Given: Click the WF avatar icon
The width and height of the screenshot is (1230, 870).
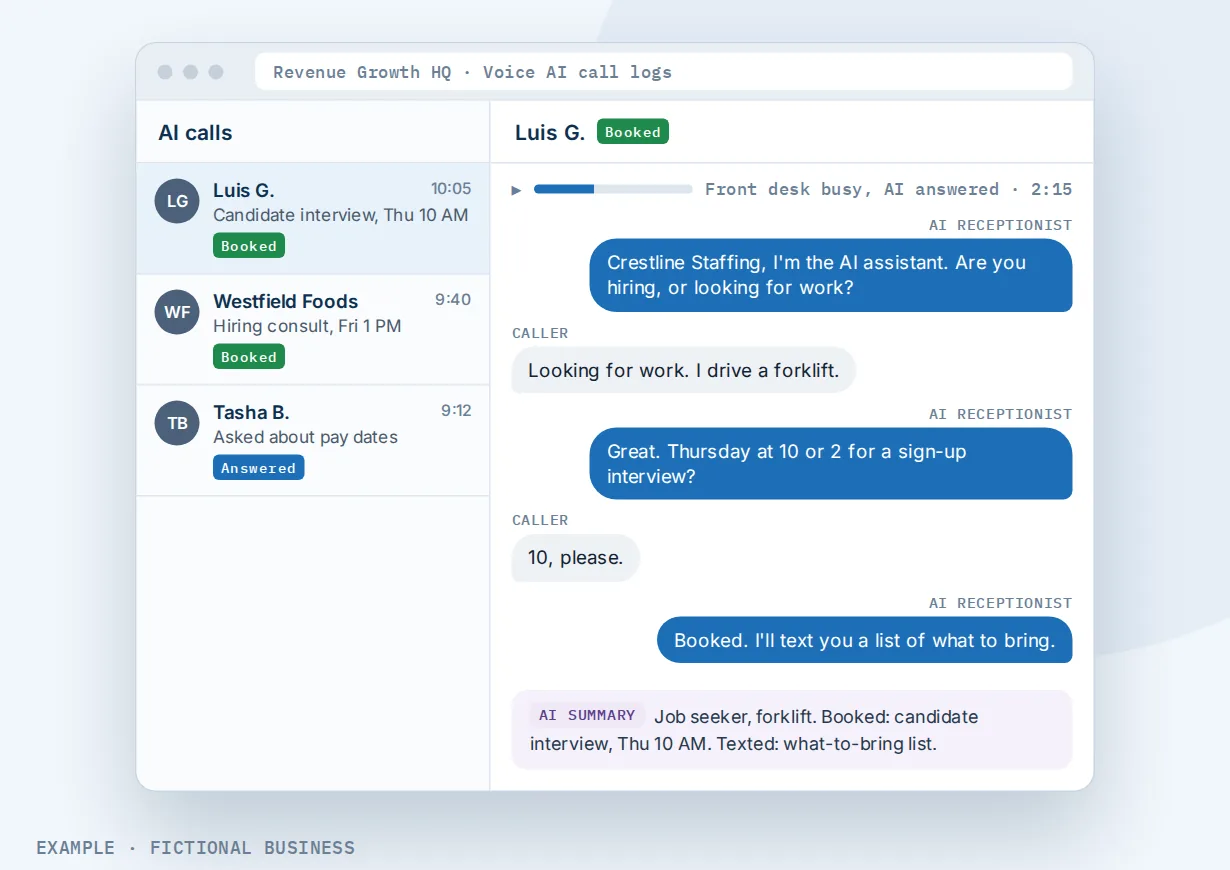Looking at the screenshot, I should [x=177, y=312].
